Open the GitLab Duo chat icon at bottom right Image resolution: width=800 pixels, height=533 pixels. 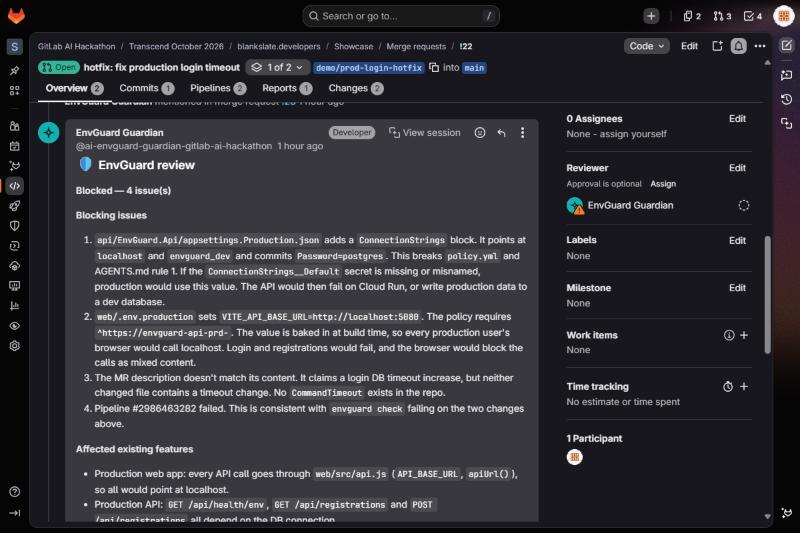[786, 513]
